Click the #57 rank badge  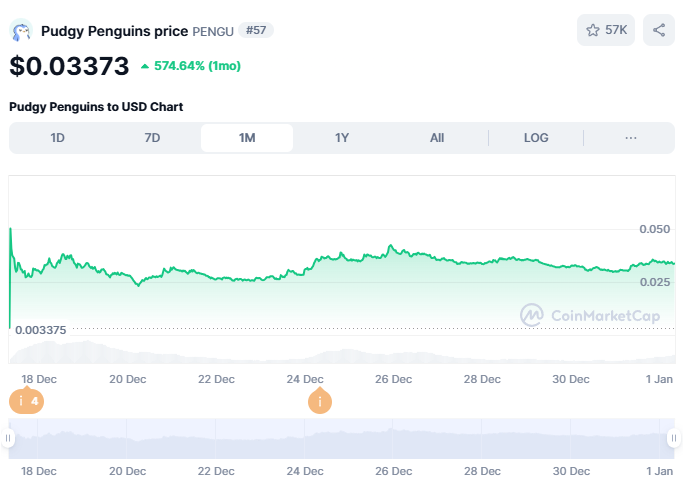point(256,30)
